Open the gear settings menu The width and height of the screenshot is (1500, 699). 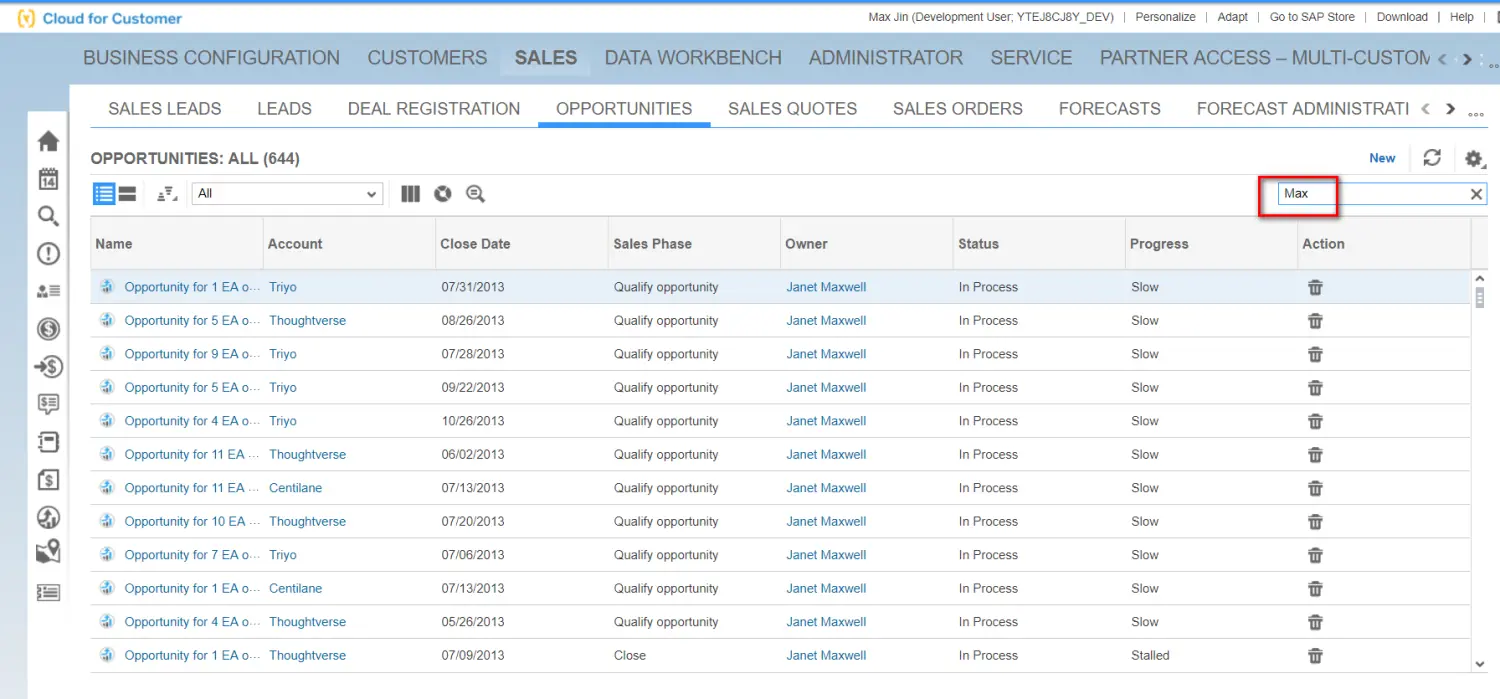pos(1474,158)
